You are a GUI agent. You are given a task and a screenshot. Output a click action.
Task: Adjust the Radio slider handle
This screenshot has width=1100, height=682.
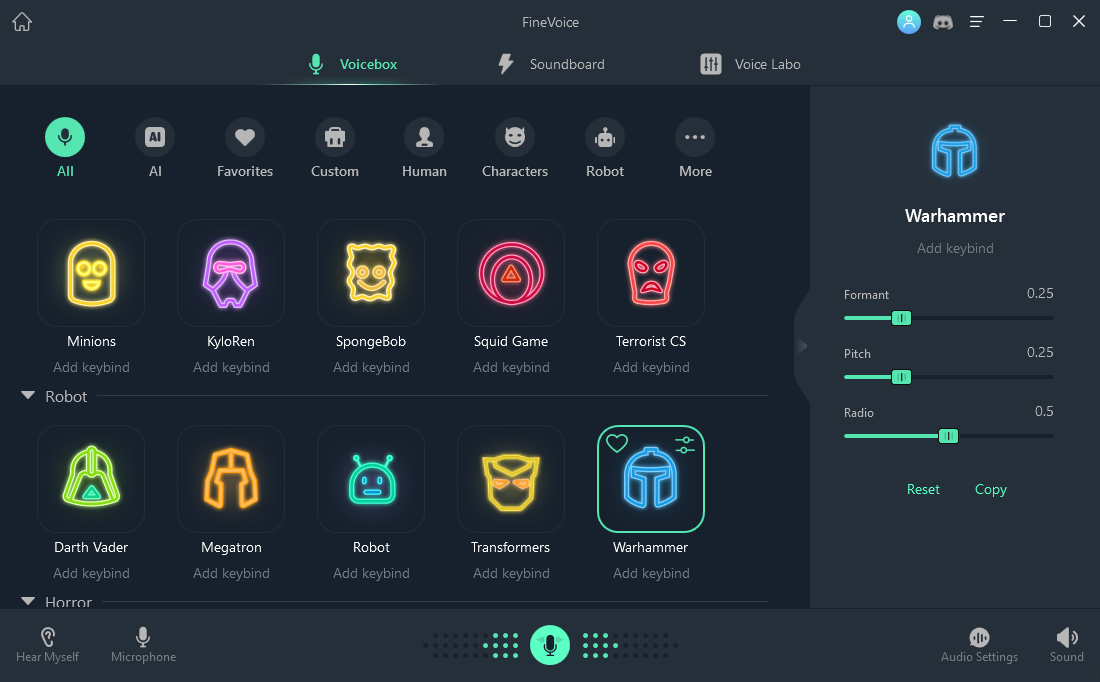coord(948,436)
